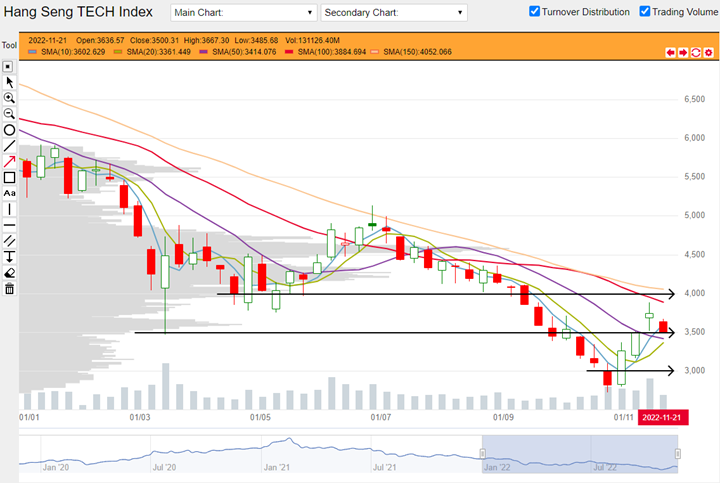The height and width of the screenshot is (483, 720).
Task: Pick the parallel lines channel tool
Action: point(9,241)
